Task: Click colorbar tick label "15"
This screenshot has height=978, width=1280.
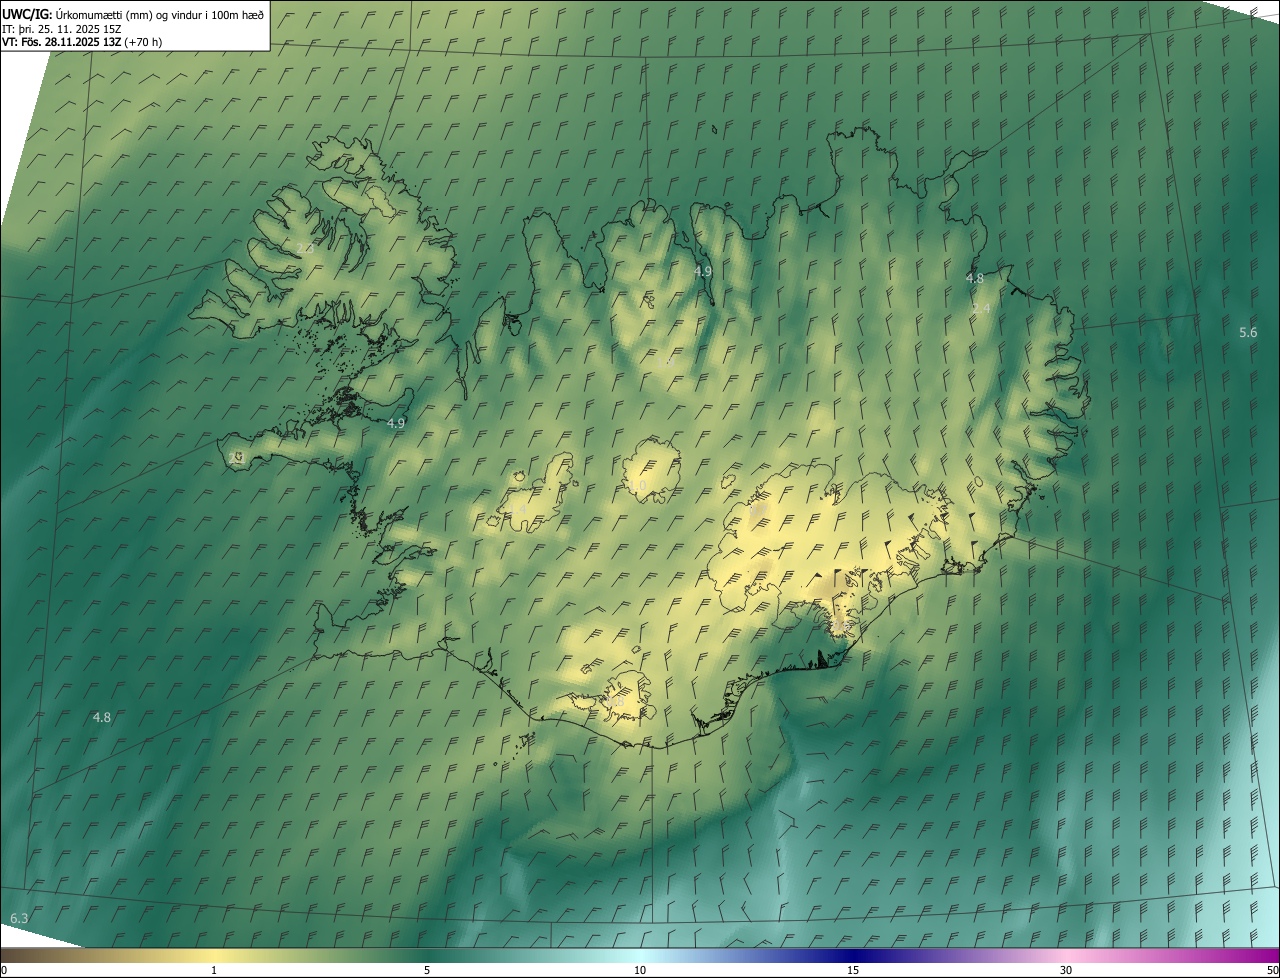Action: 853,970
